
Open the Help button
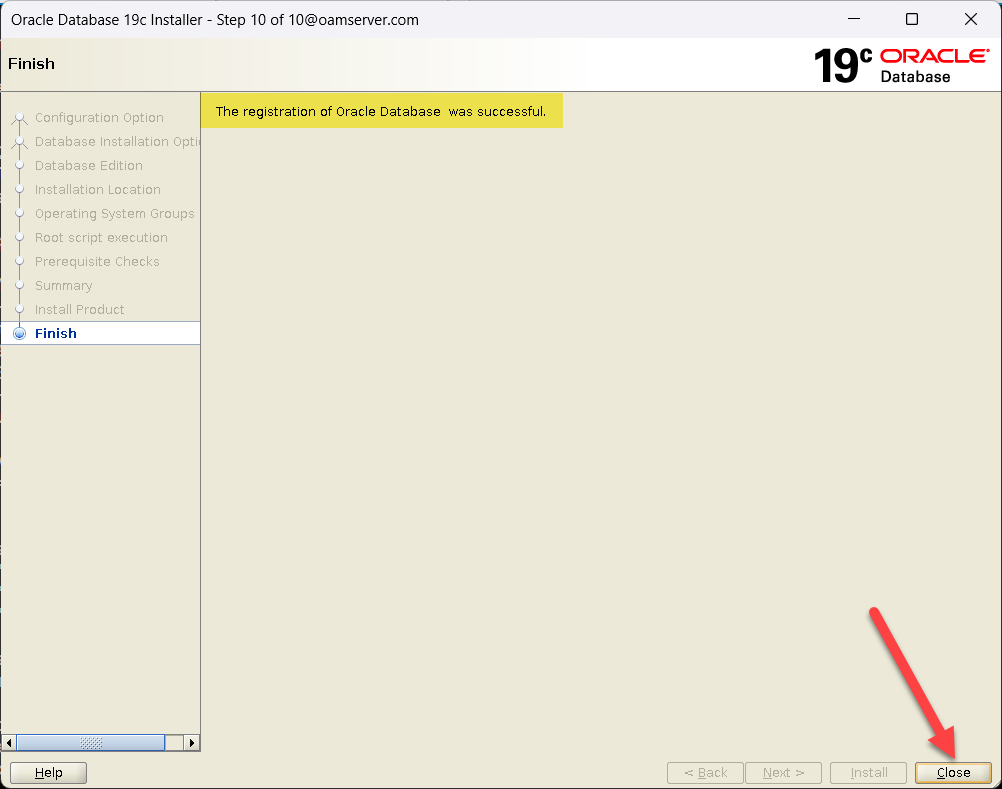[48, 773]
